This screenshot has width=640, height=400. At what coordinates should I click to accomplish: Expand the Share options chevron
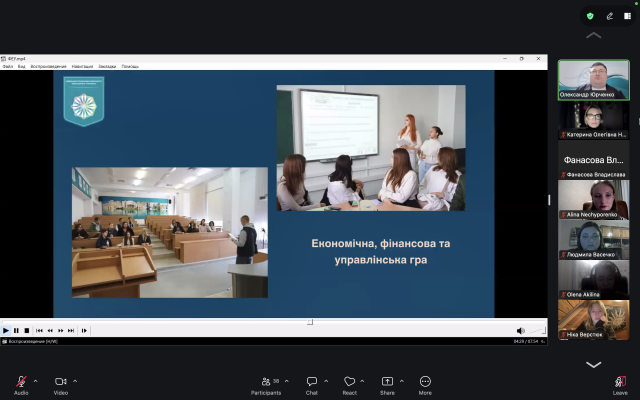tap(401, 381)
